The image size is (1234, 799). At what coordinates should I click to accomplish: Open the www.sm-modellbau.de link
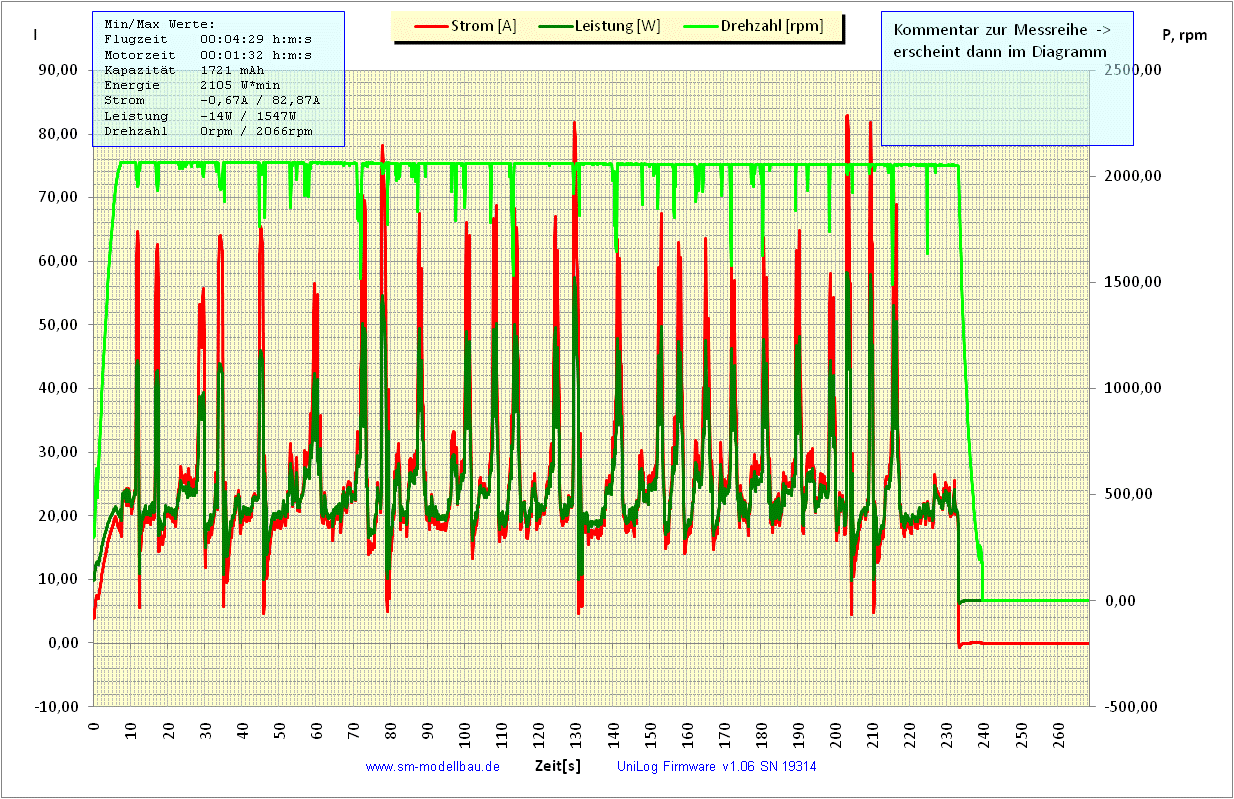tap(433, 767)
